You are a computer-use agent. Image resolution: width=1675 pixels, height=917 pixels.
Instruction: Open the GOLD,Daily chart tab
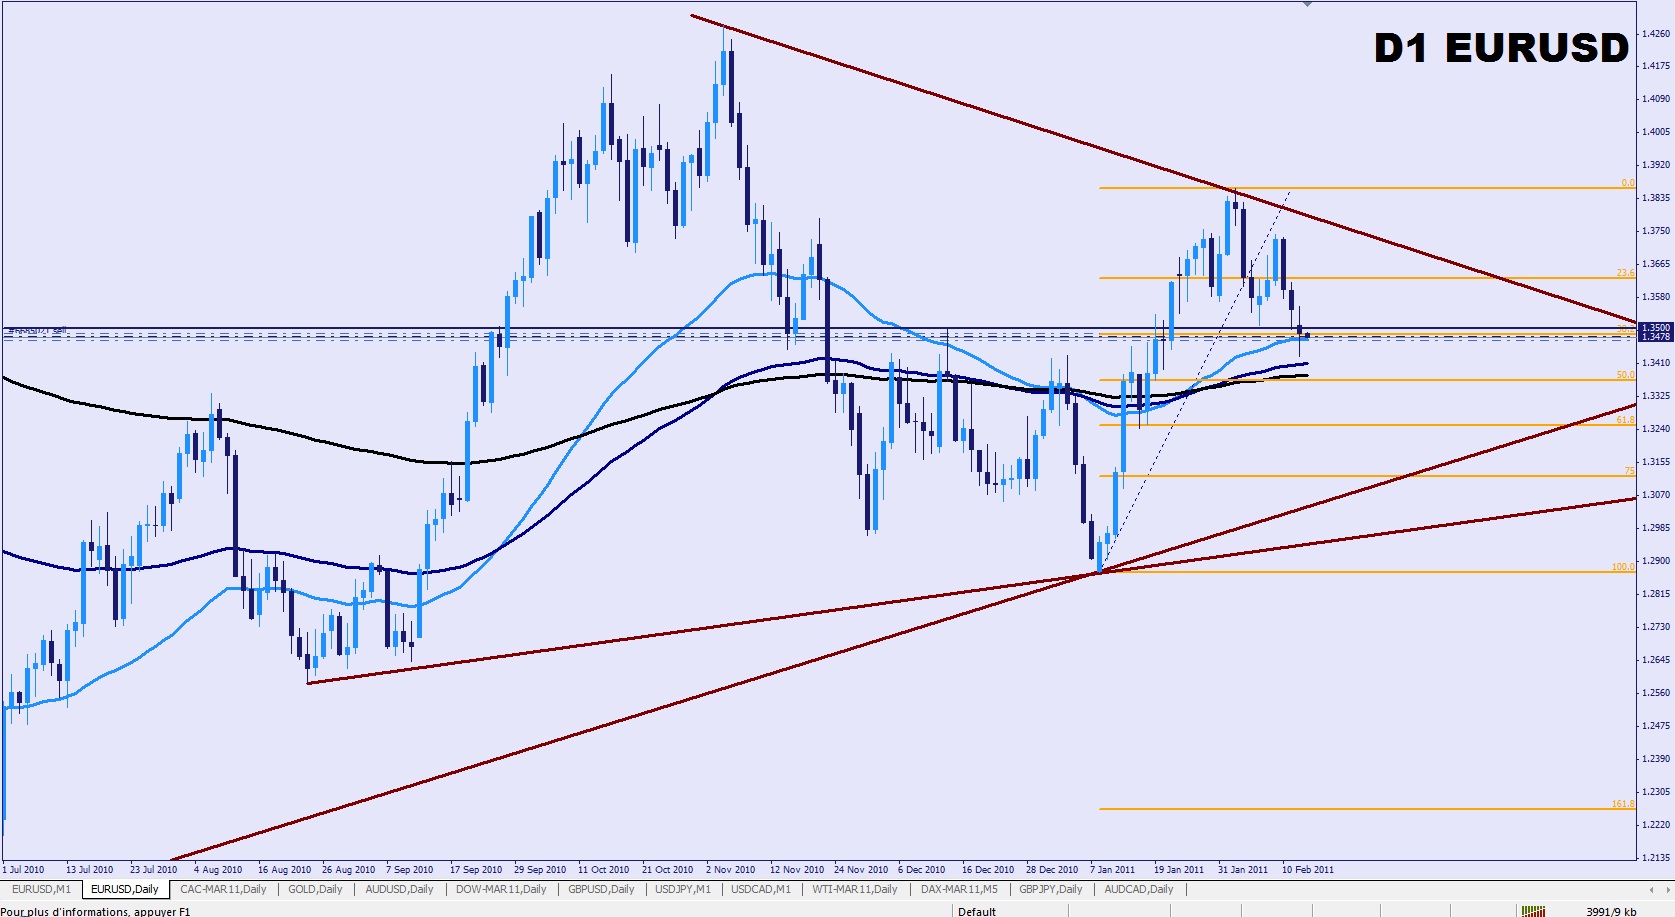pos(315,889)
